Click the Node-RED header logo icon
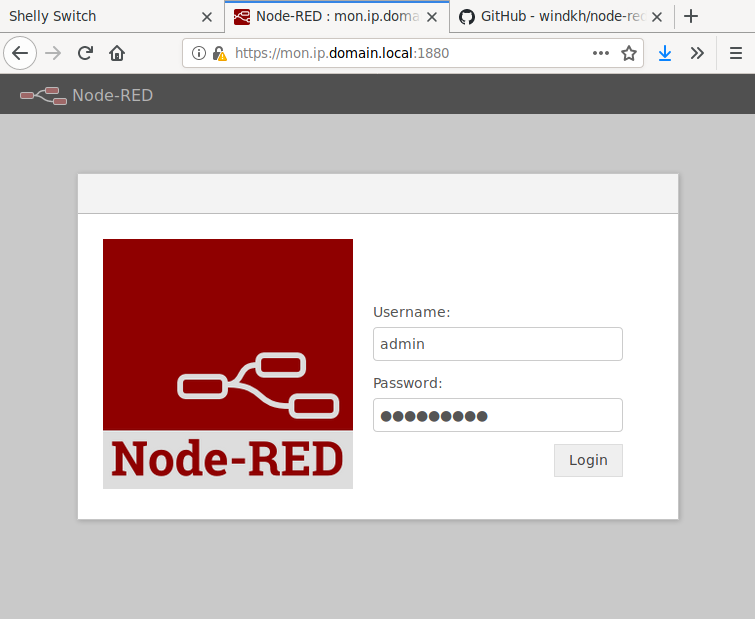The image size is (755, 619). point(43,96)
